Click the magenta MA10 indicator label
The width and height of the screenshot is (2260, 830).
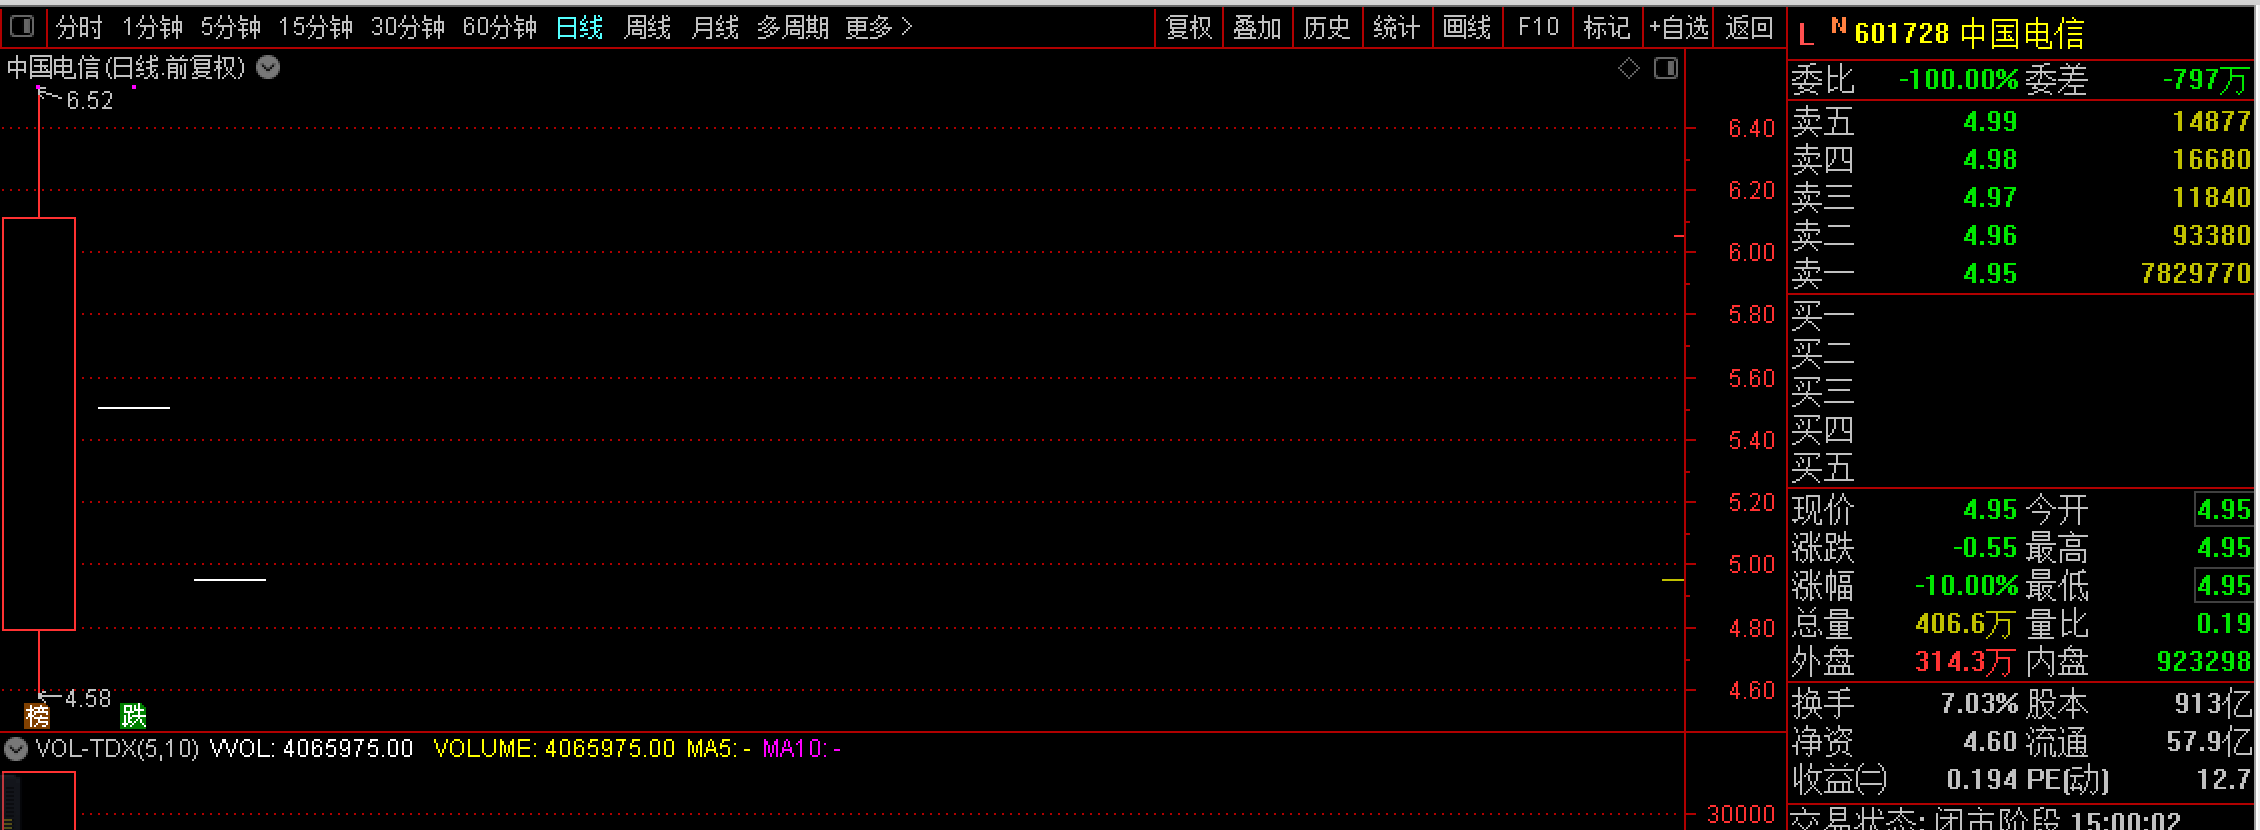[802, 748]
